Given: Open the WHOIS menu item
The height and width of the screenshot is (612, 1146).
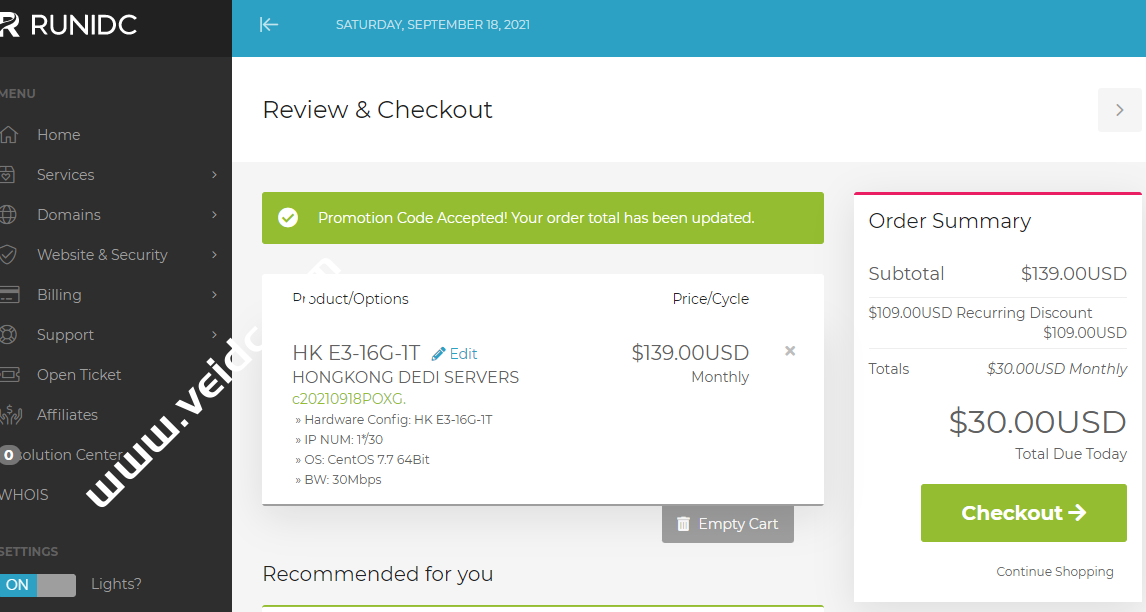Looking at the screenshot, I should (x=24, y=495).
